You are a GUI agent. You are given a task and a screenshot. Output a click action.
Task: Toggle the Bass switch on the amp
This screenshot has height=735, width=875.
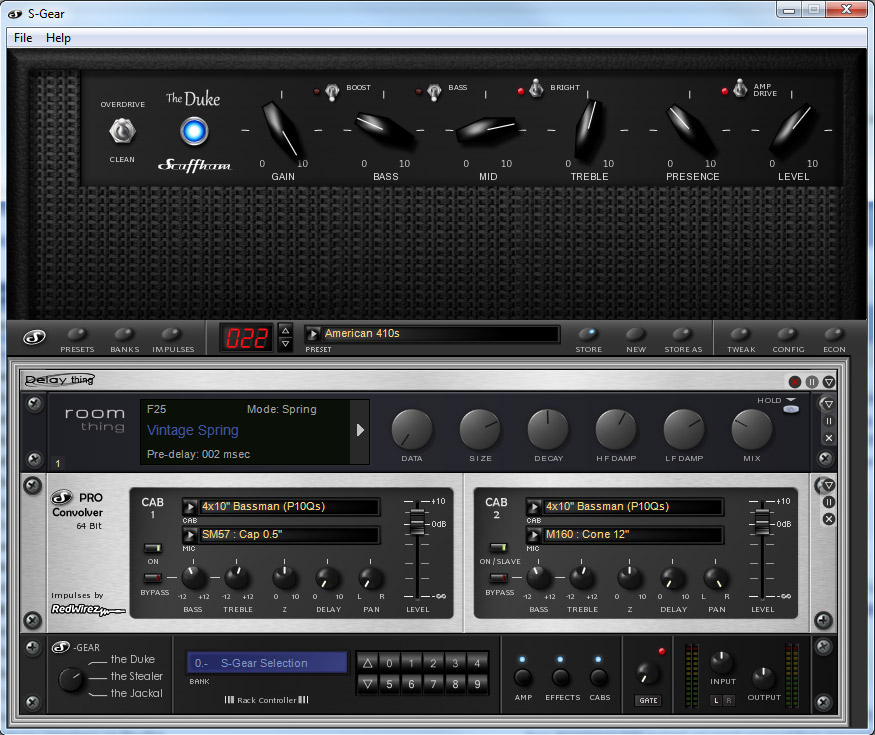pos(434,92)
